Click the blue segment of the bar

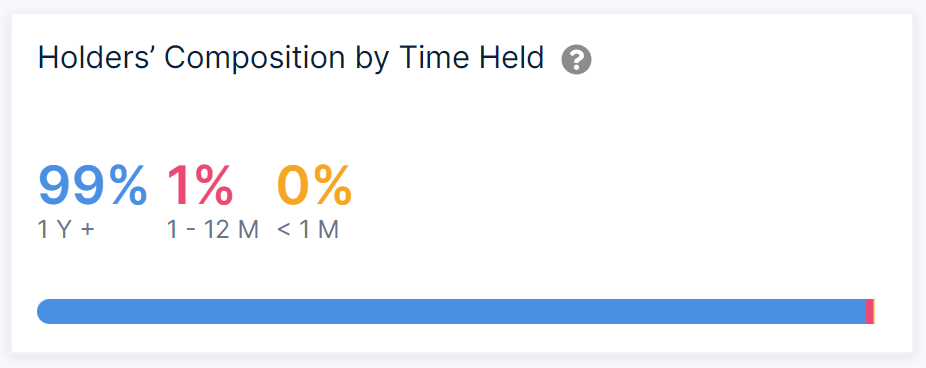coord(451,311)
